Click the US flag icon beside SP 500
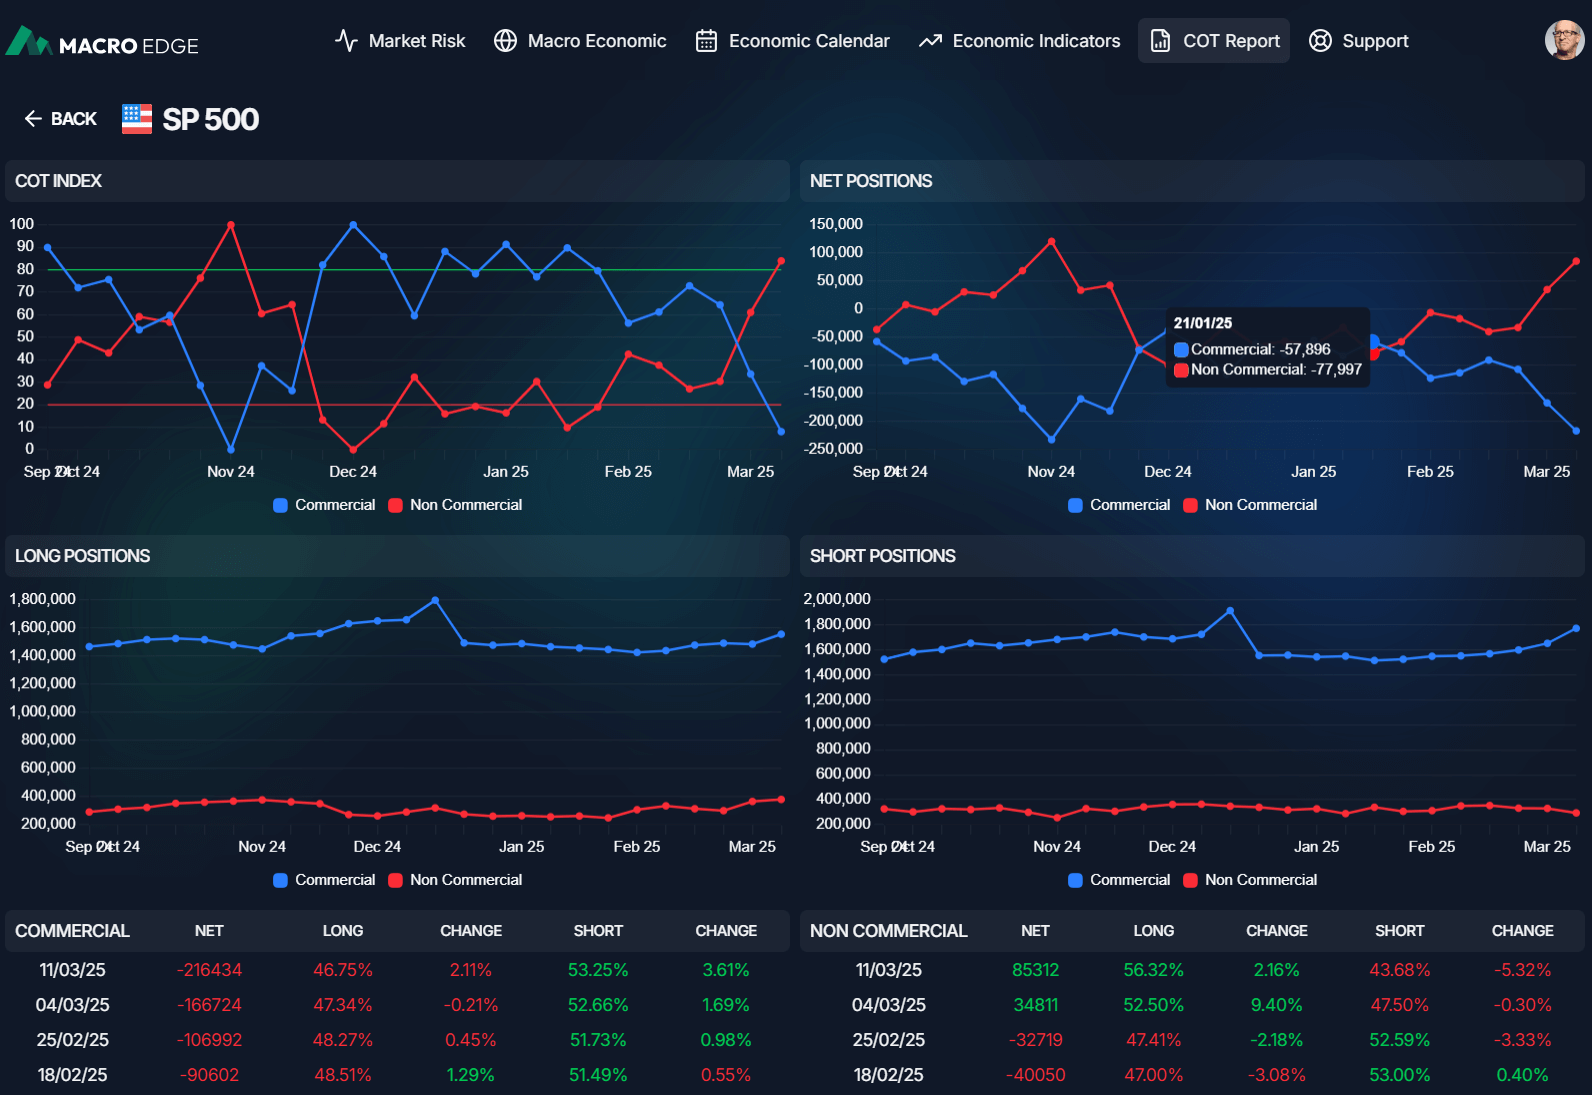Screen dimensions: 1592x1095 click(x=137, y=119)
